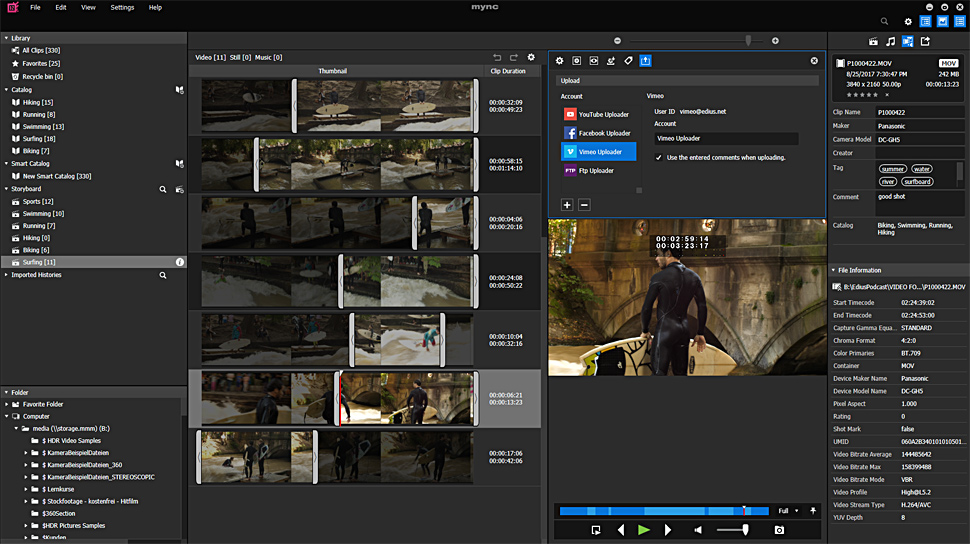Mute audio with the speaker icon
This screenshot has width=970, height=544.
[x=698, y=529]
